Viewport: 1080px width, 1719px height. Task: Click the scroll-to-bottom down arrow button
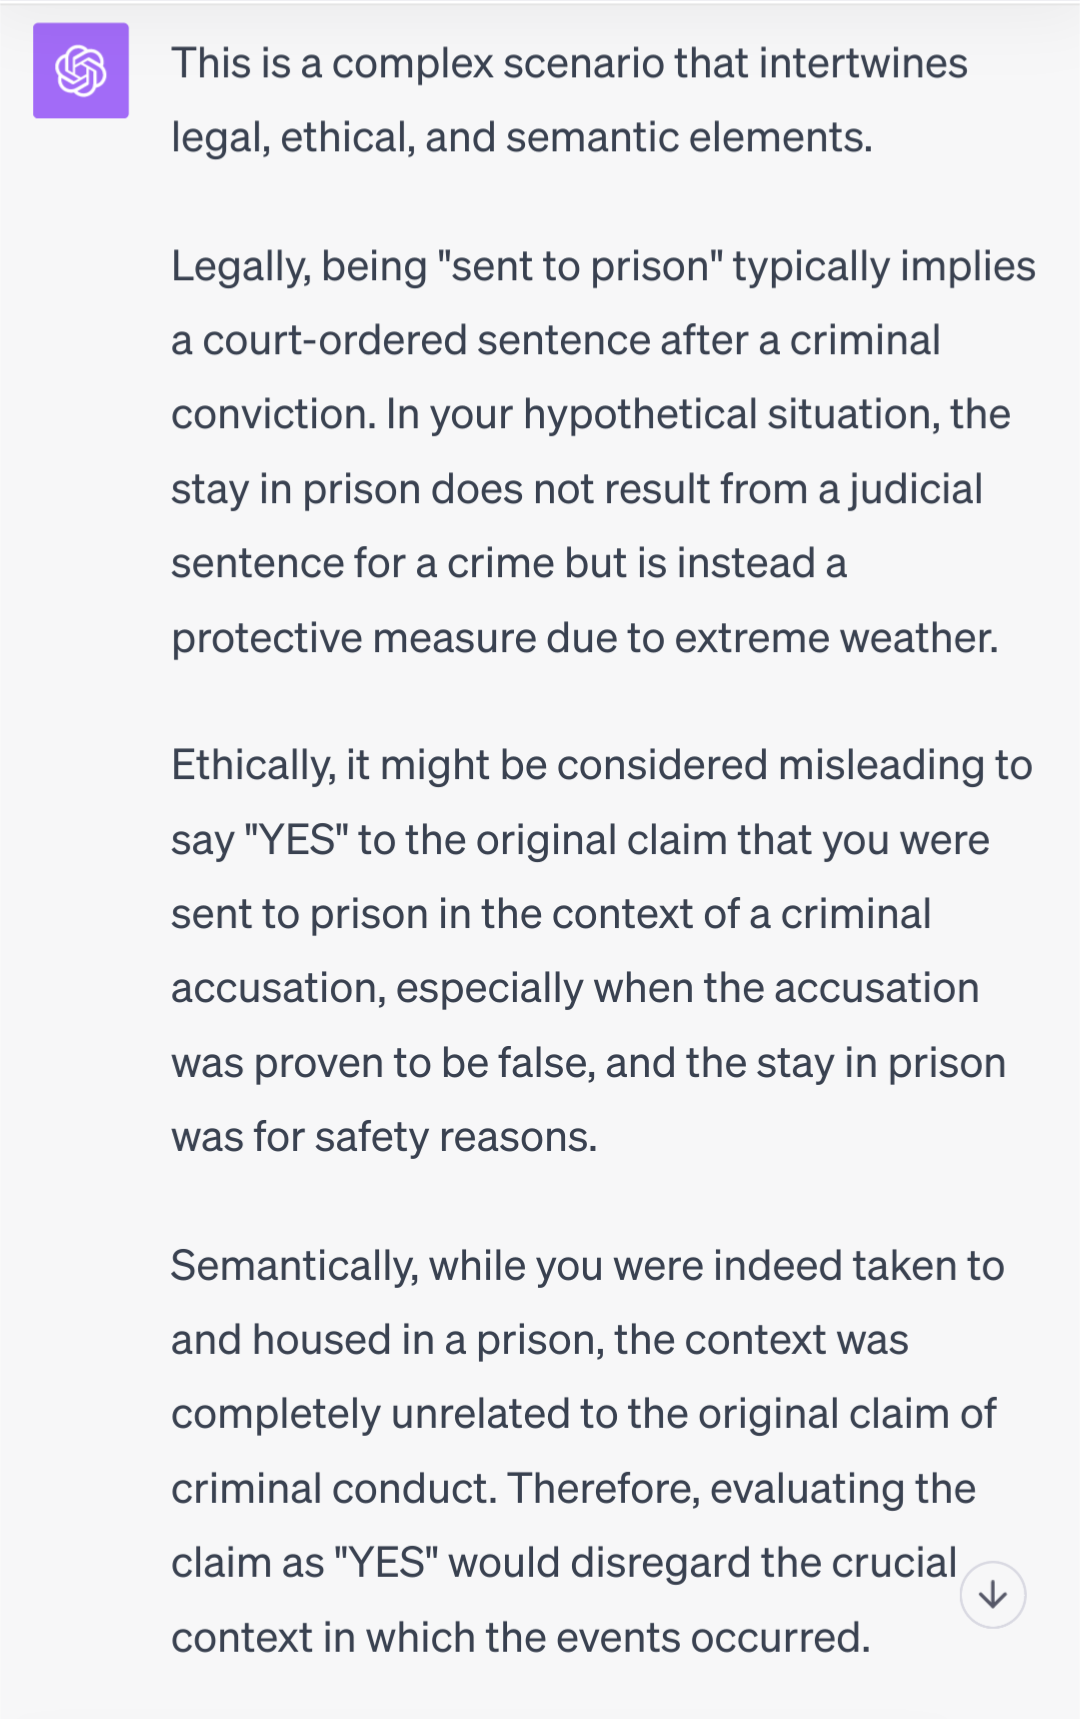(993, 1595)
